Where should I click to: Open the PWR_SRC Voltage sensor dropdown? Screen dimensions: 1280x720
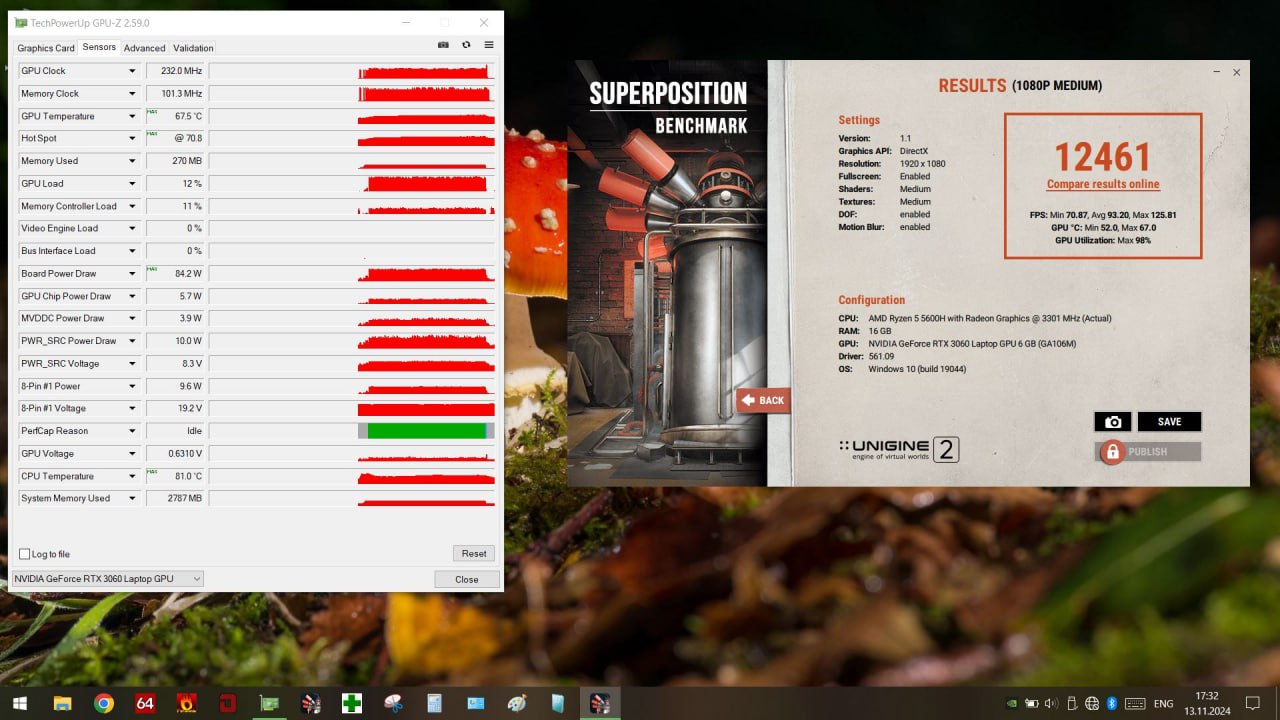(x=132, y=364)
